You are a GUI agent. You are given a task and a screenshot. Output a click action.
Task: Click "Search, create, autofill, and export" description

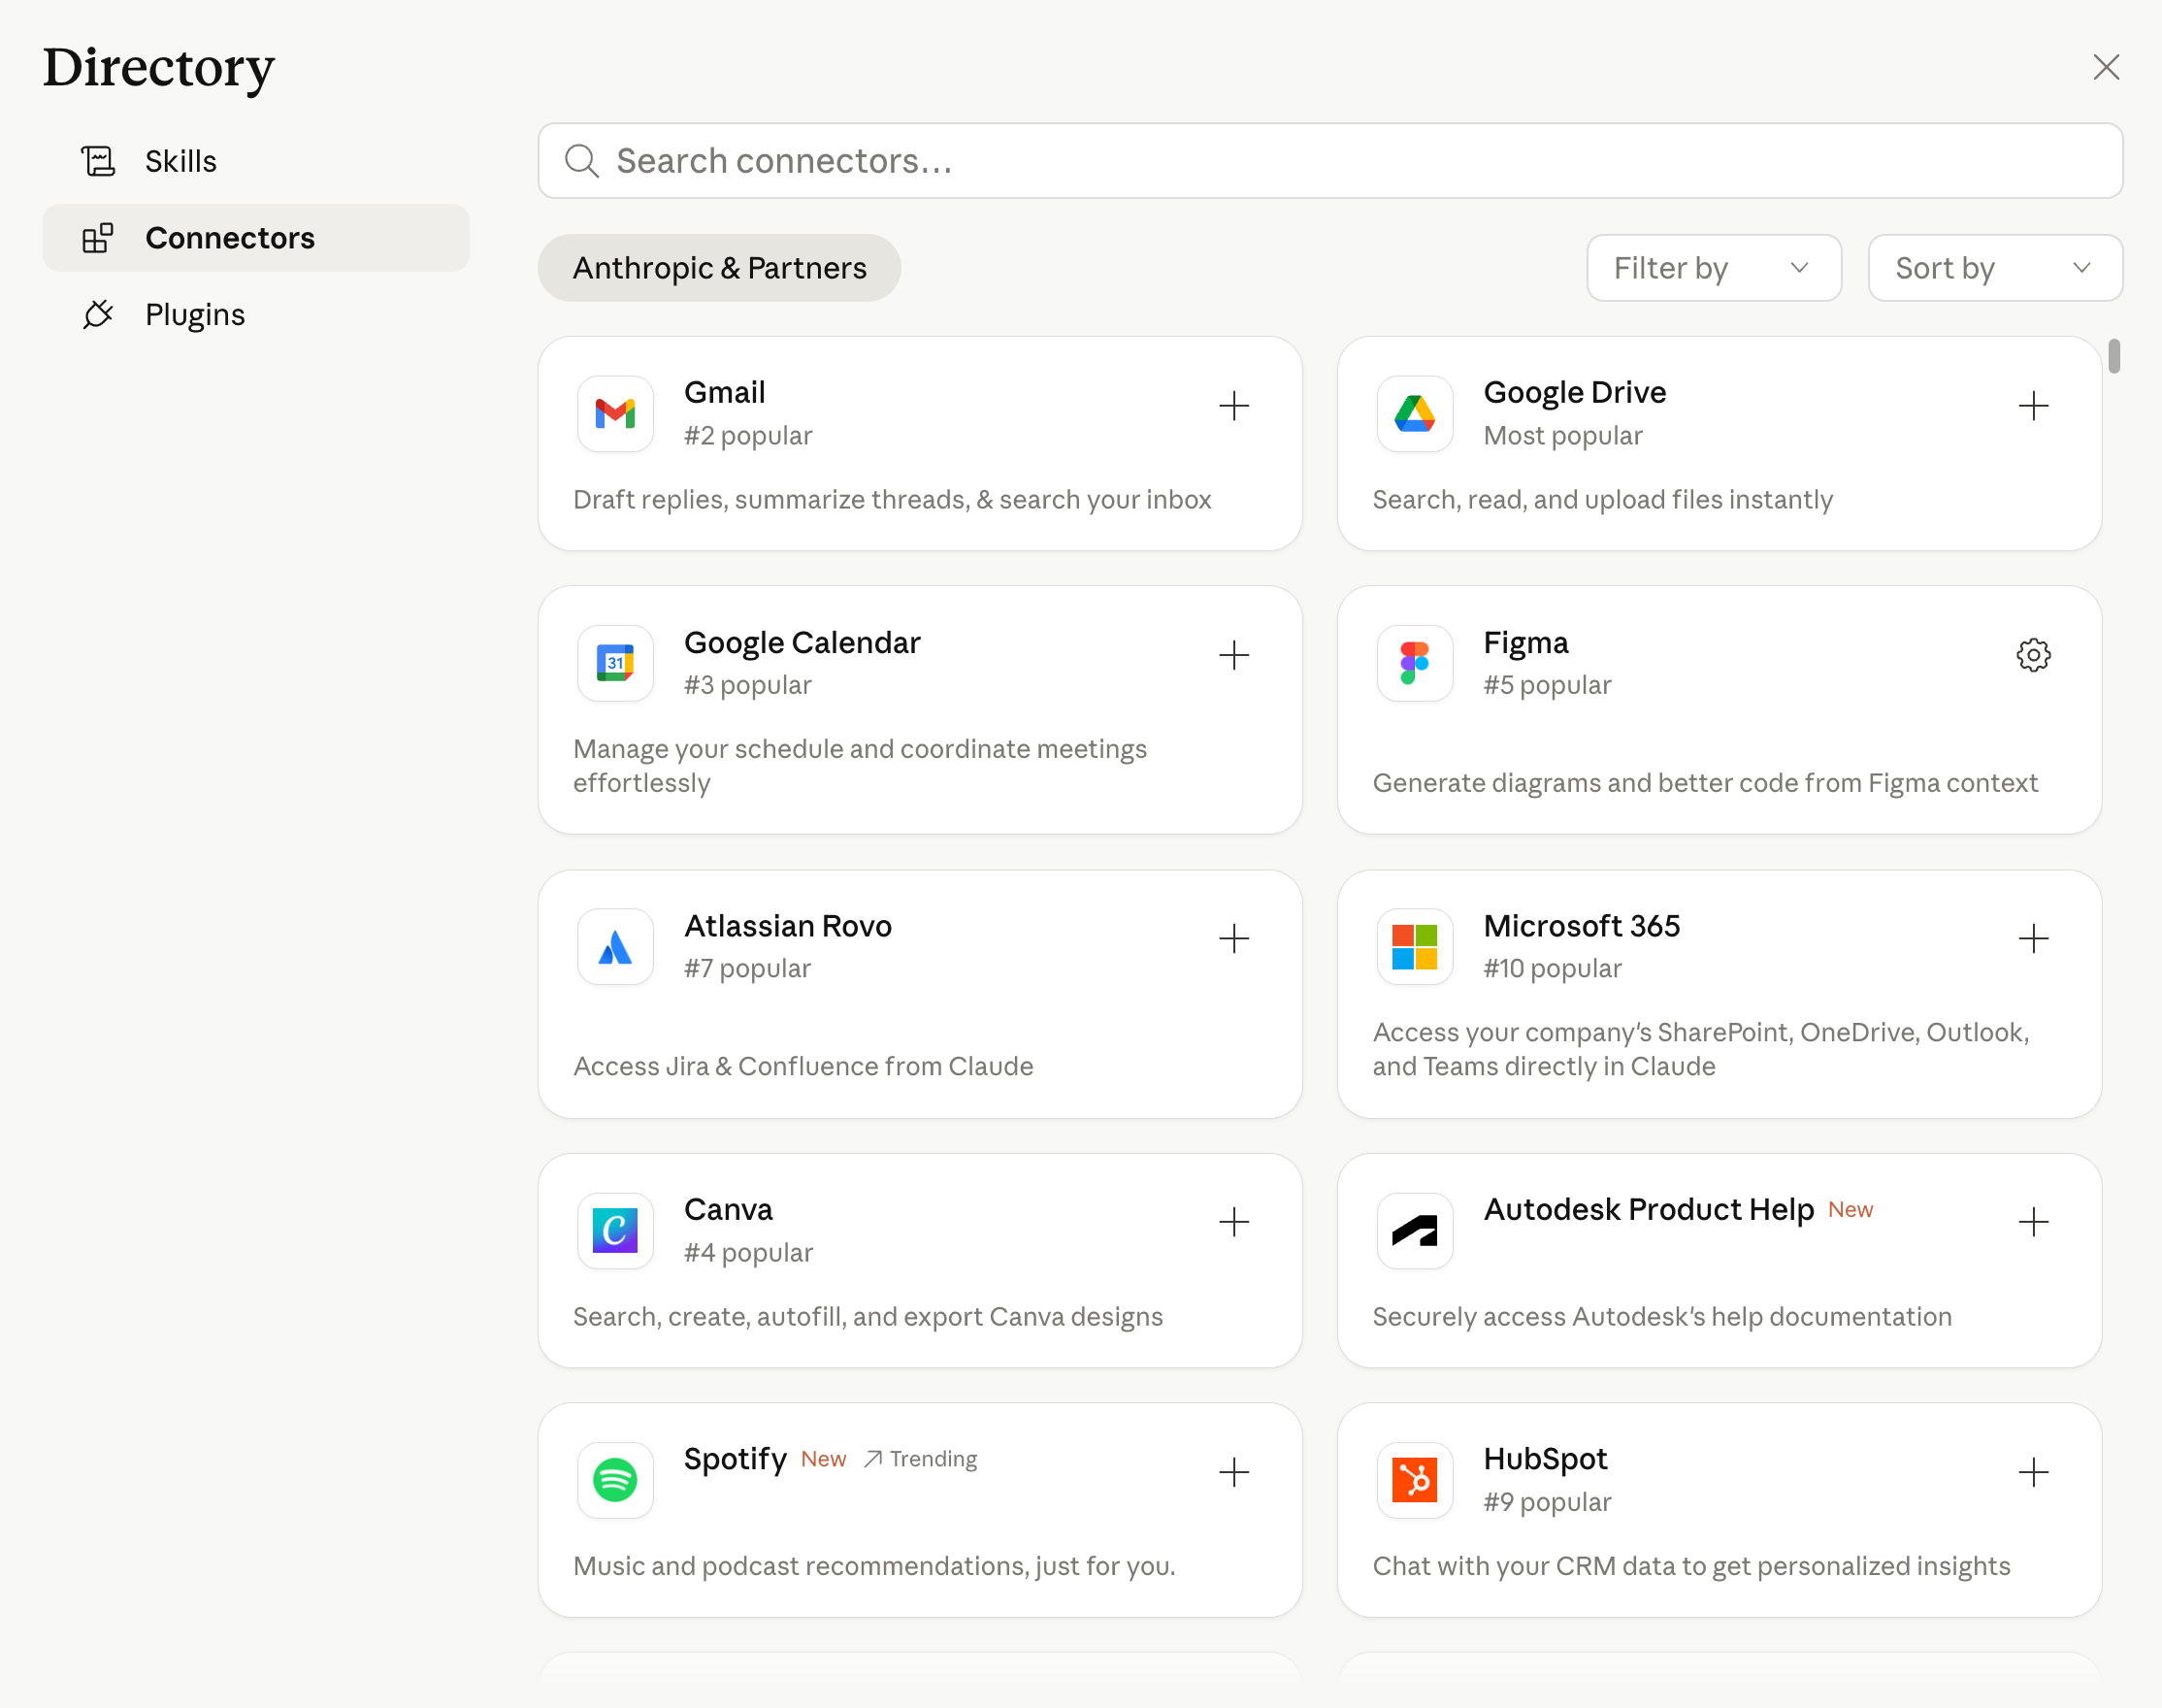(867, 1317)
